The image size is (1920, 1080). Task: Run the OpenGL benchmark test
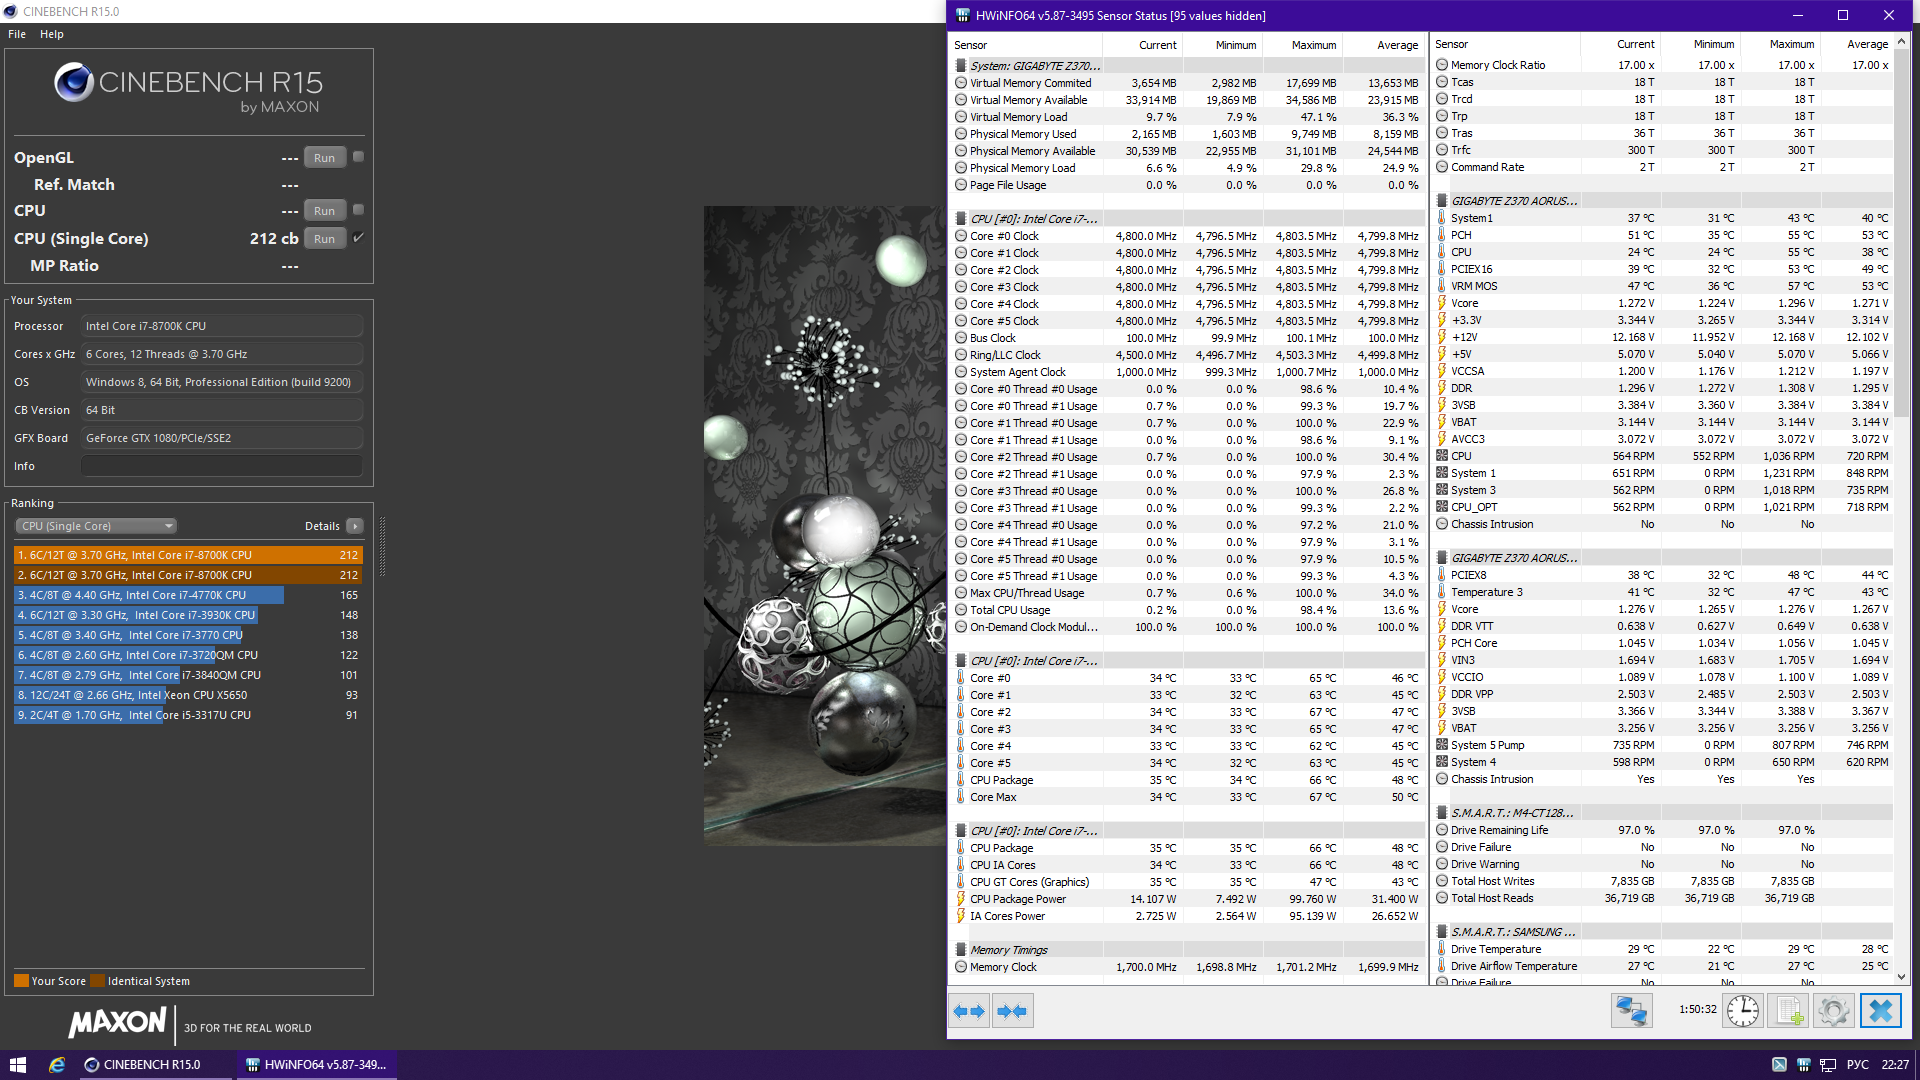[x=324, y=158]
